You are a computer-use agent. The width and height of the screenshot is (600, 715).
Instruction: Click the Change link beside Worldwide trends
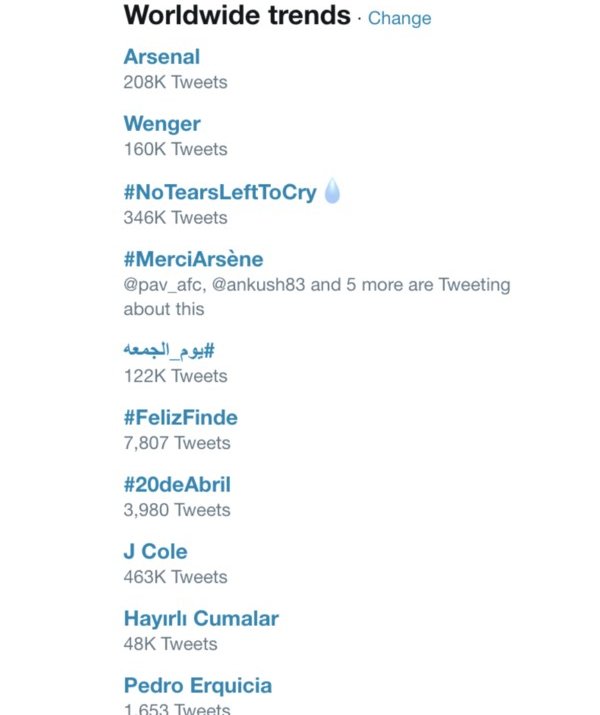(400, 18)
